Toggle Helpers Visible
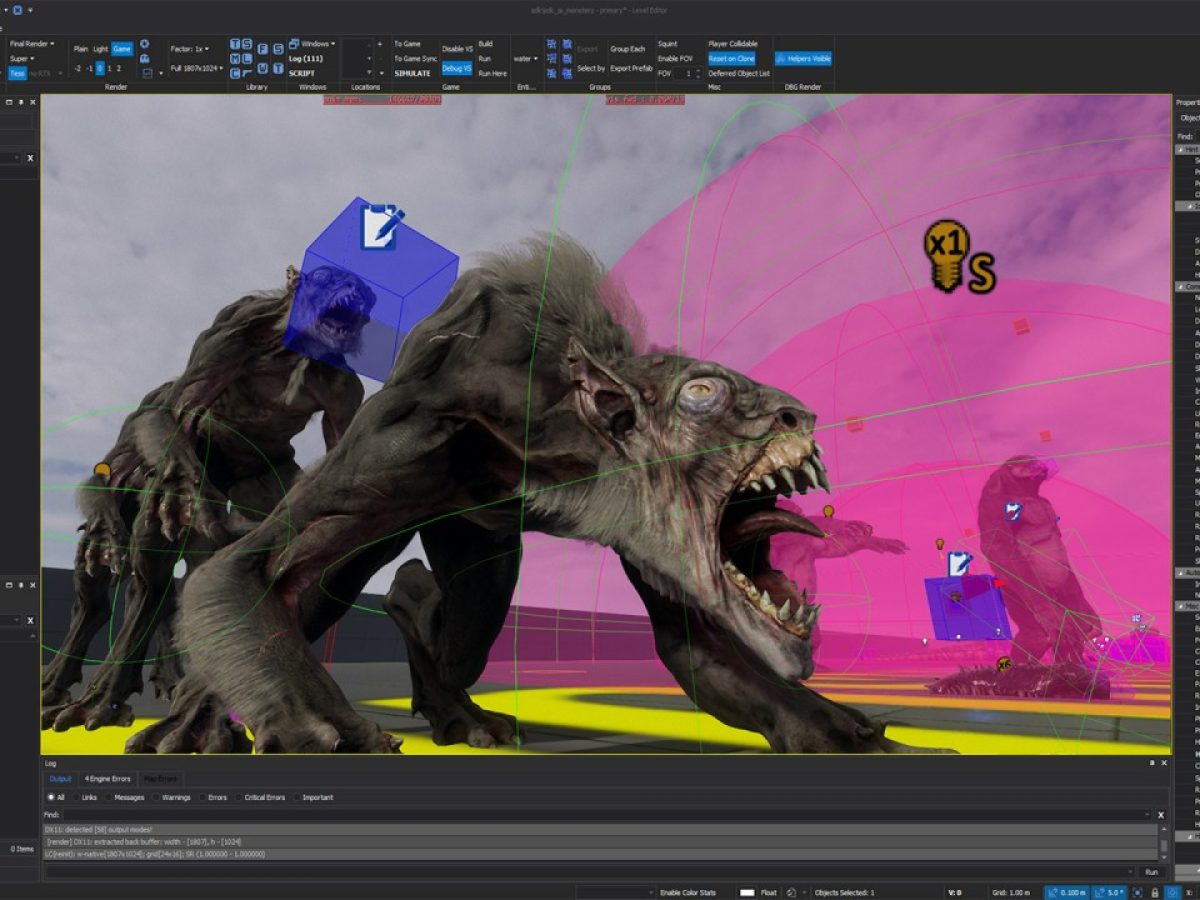Viewport: 1200px width, 900px height. 803,59
